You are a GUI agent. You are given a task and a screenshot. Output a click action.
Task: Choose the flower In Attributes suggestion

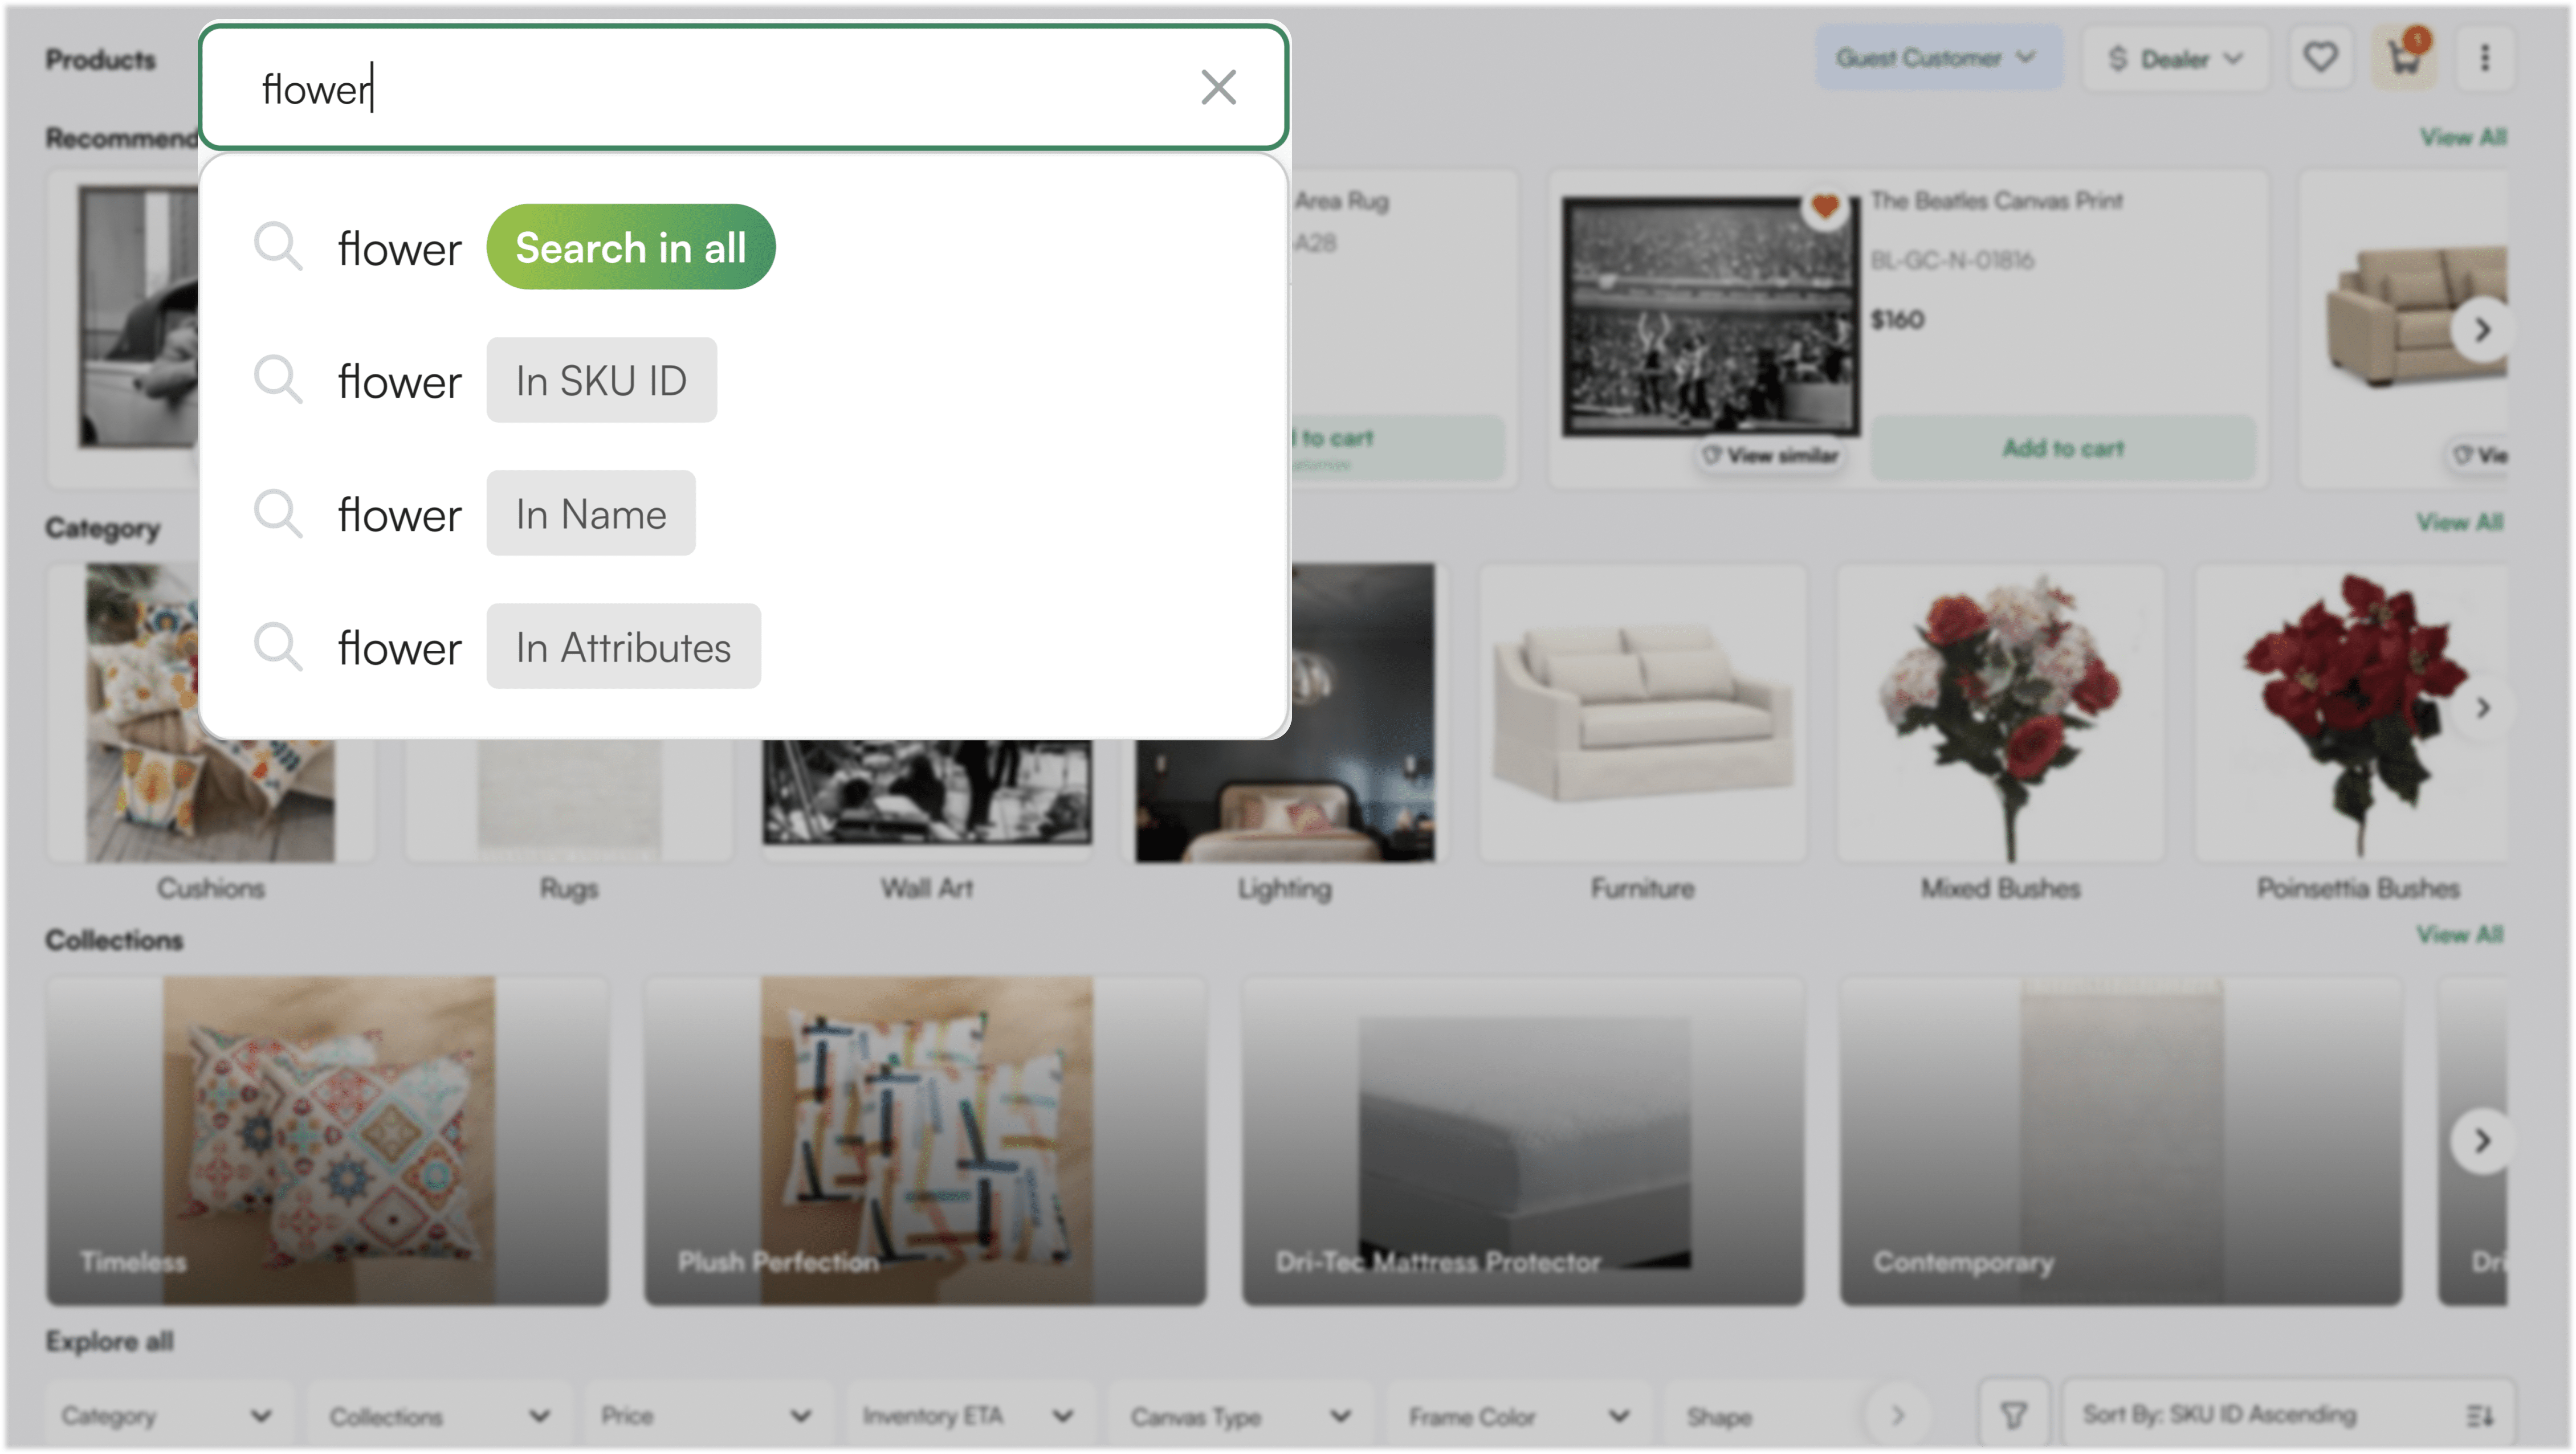click(623, 647)
